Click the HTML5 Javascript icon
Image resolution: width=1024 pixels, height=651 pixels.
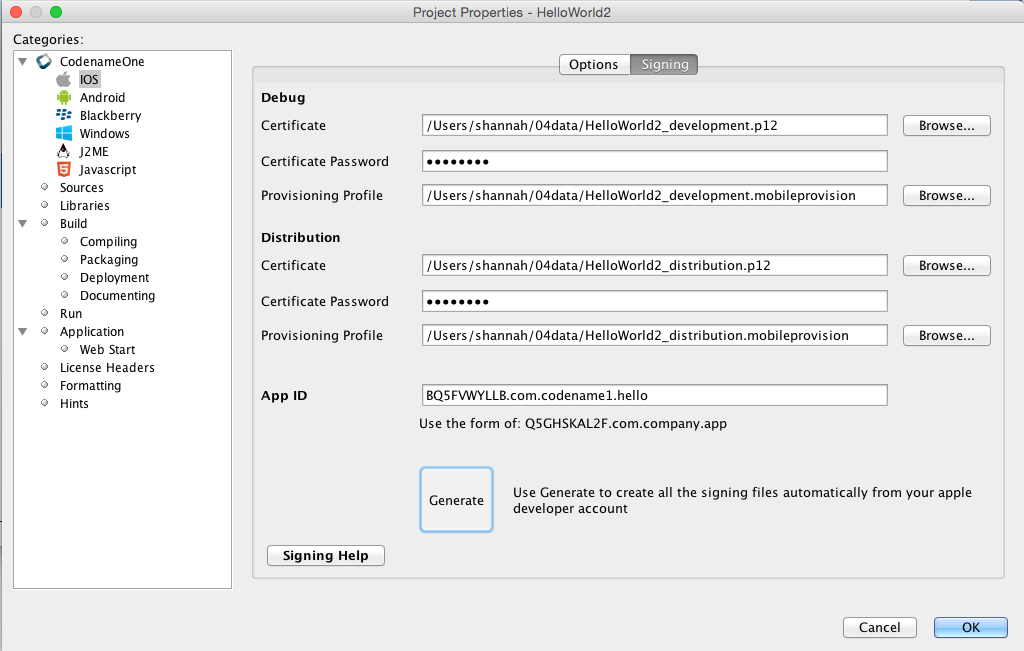point(64,170)
